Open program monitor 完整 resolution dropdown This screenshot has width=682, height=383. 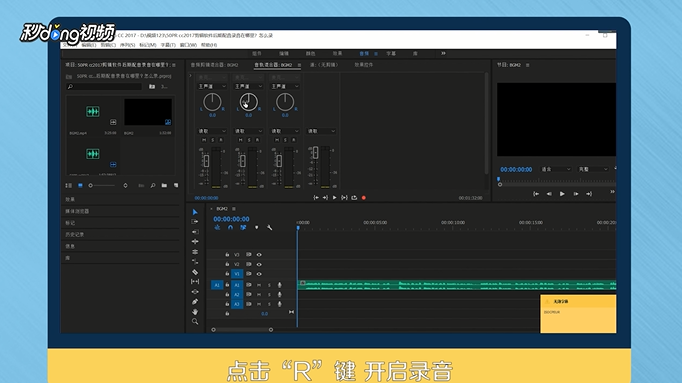[593, 169]
